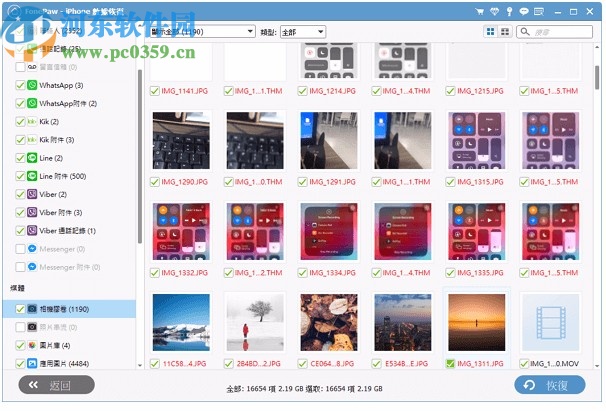Toggle the Viber (2) checkbox
This screenshot has height=411, width=606.
[x=20, y=194]
